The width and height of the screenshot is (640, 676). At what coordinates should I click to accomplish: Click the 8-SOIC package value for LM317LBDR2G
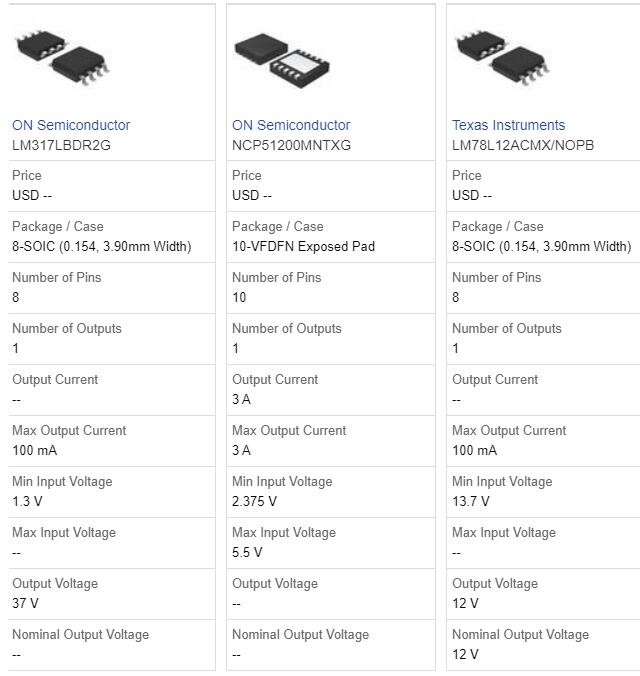[101, 246]
